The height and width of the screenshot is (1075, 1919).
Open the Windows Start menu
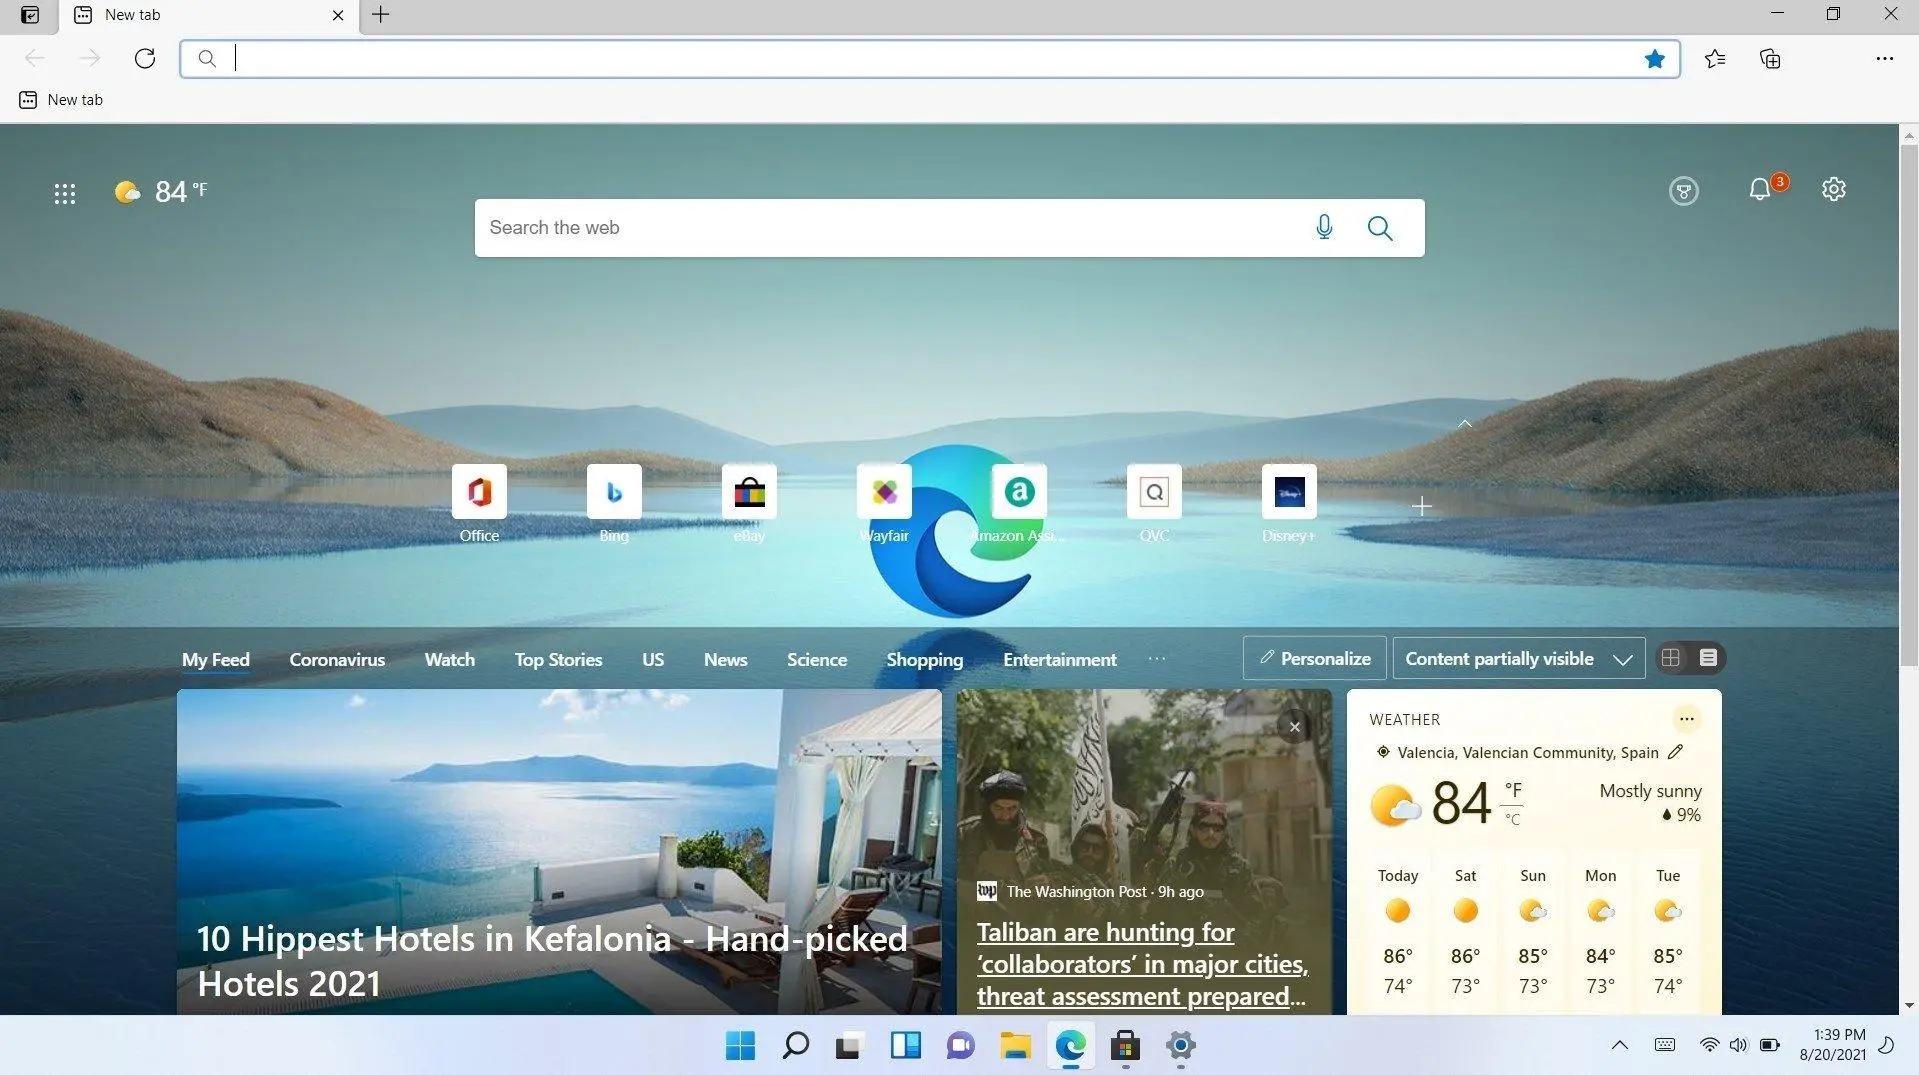[740, 1046]
